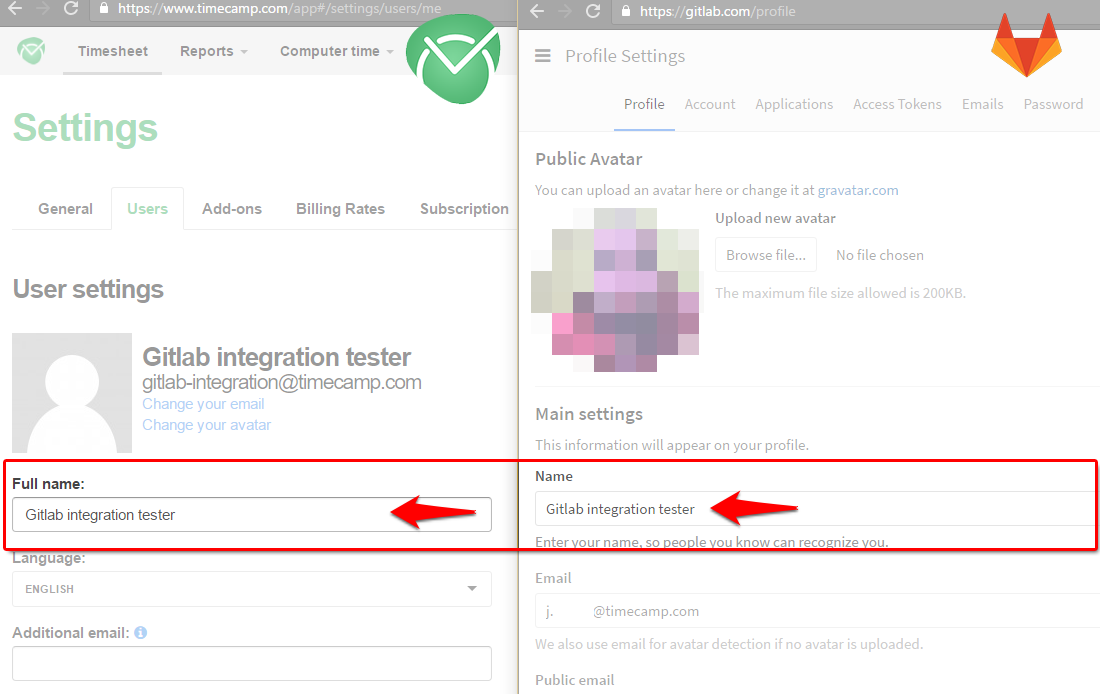Click gitlab-integration@timecamp.com email text
The image size is (1100, 694).
(x=282, y=382)
